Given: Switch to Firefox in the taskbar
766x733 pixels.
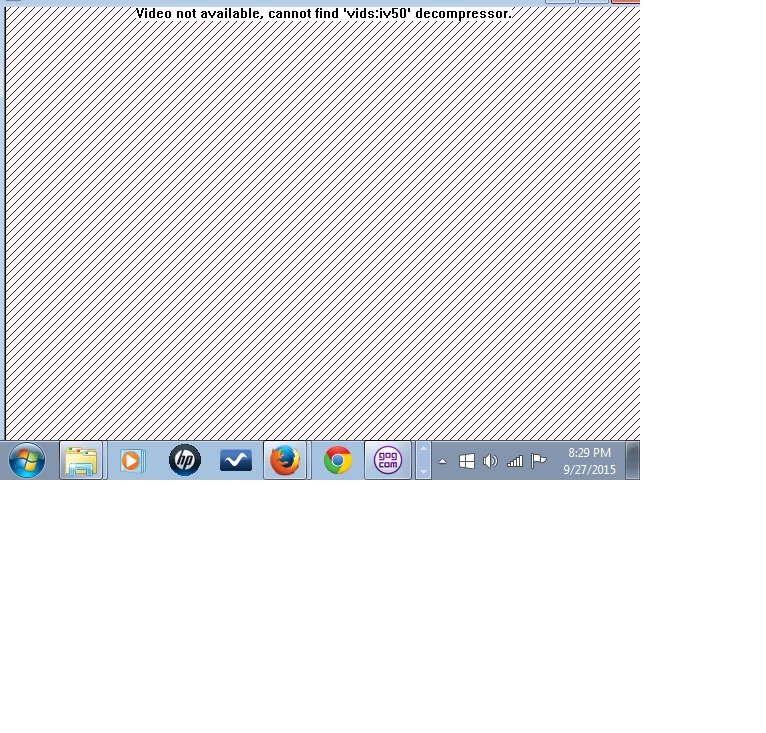Looking at the screenshot, I should [285, 460].
